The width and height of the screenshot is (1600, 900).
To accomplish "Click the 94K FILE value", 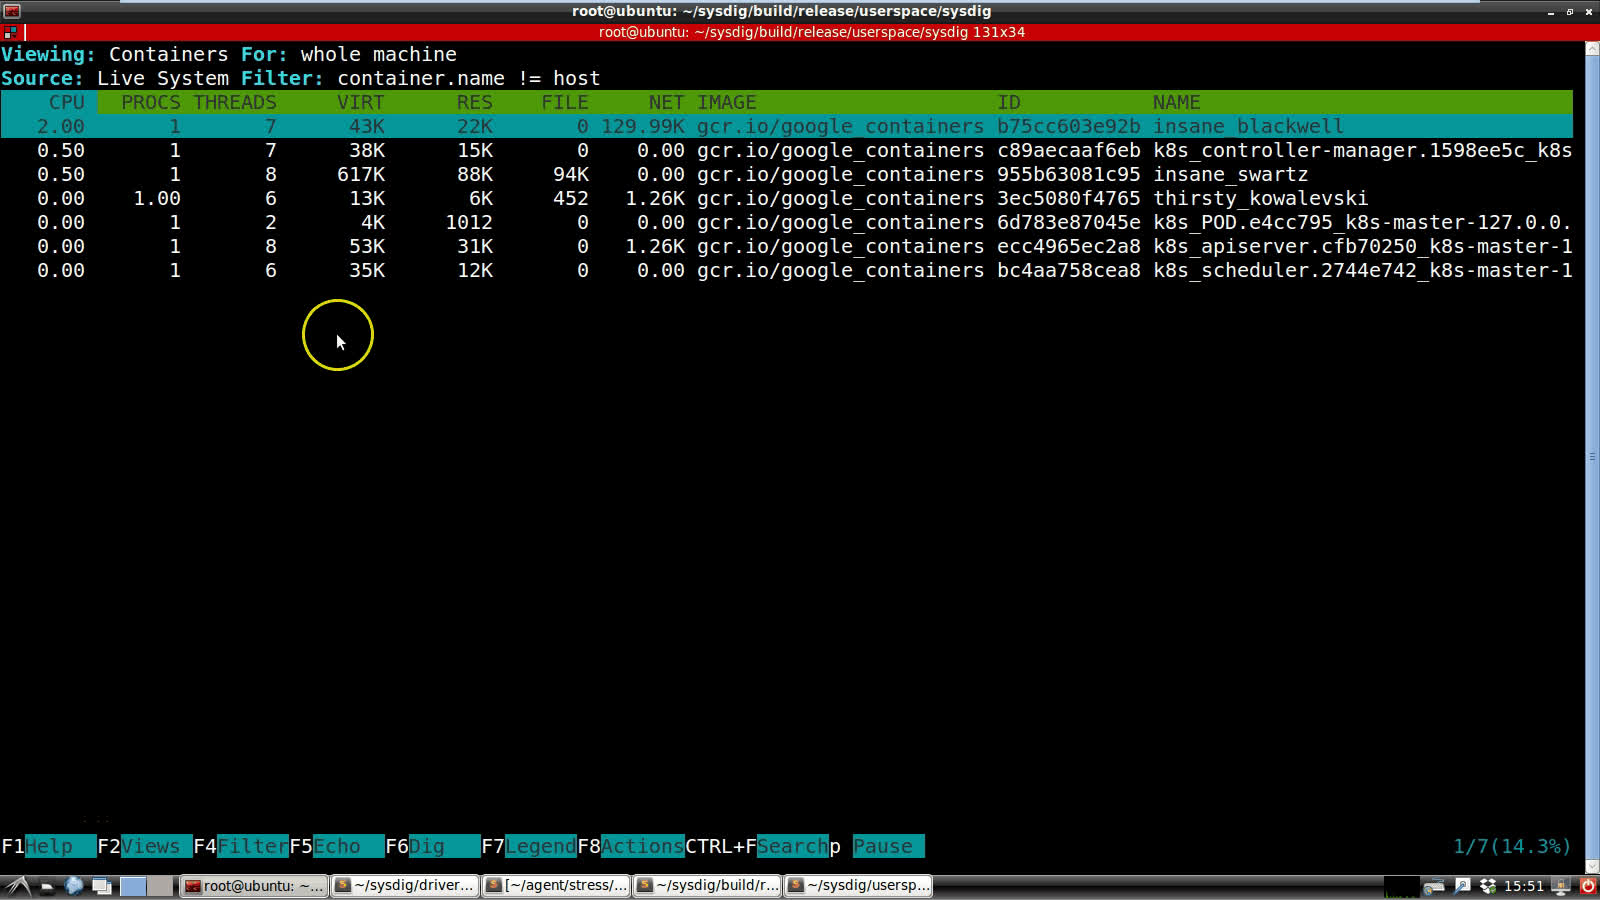I will point(571,174).
